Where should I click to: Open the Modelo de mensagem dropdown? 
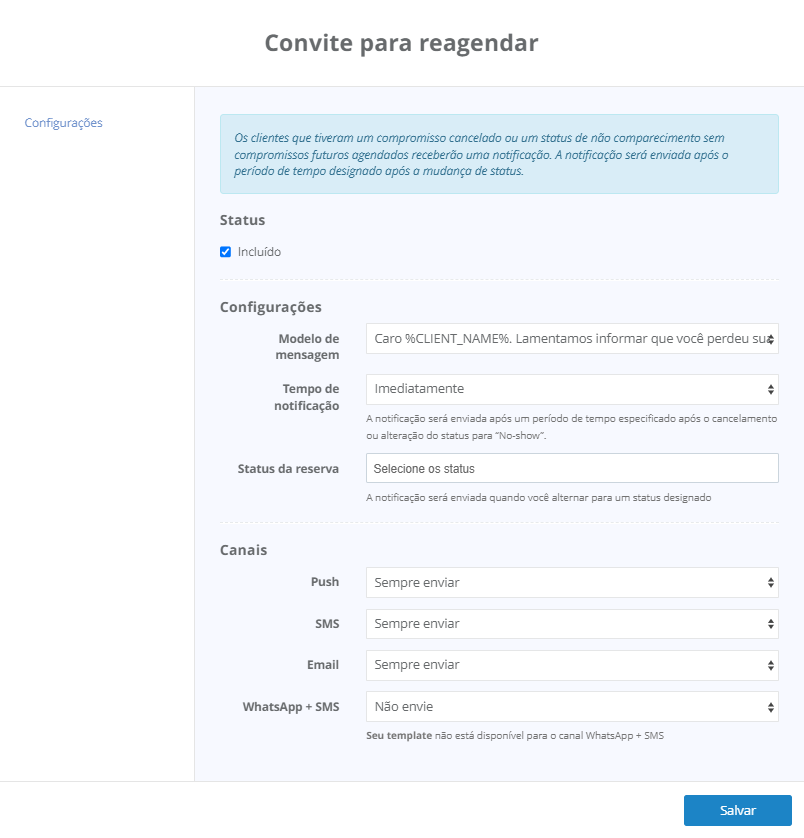point(571,339)
